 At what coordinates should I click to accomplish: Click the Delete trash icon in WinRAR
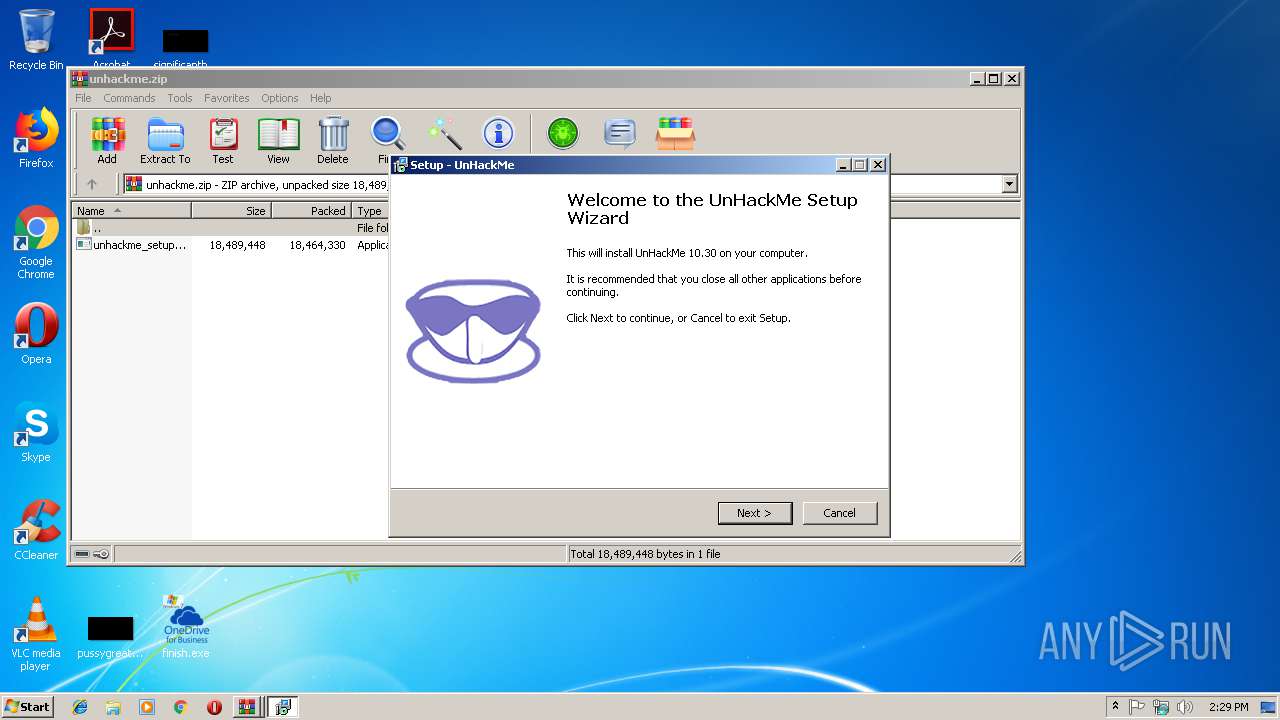click(x=333, y=140)
